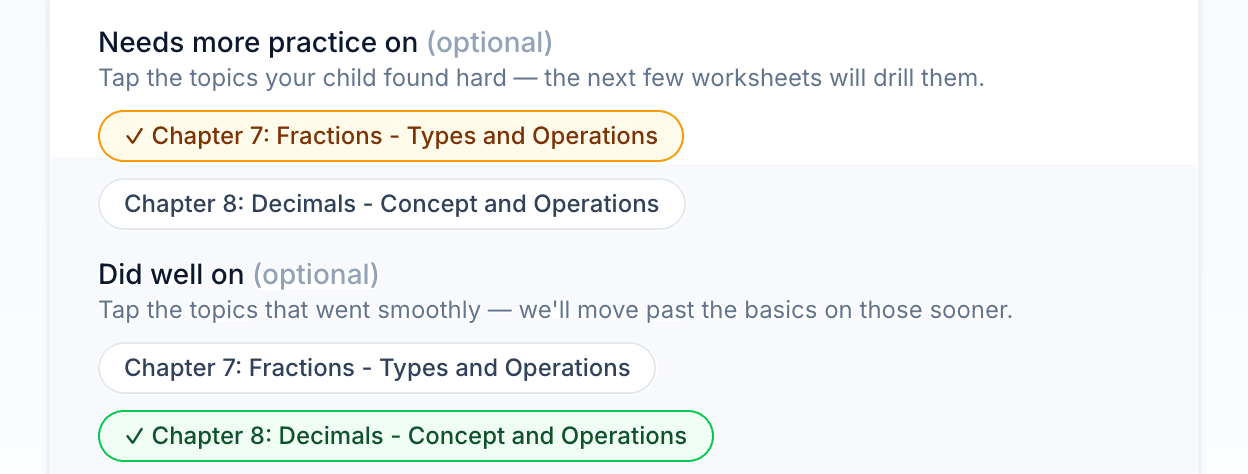The image size is (1248, 474).
Task: Mark Chapter 7 Fractions as done well
Action: coord(377,368)
